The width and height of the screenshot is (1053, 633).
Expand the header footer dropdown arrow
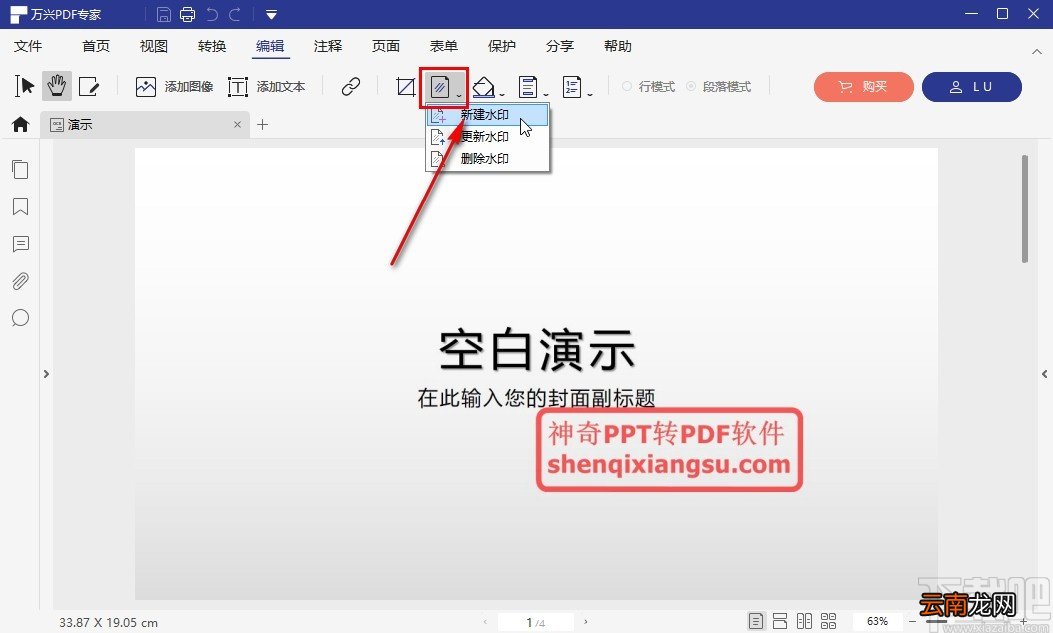[x=545, y=95]
